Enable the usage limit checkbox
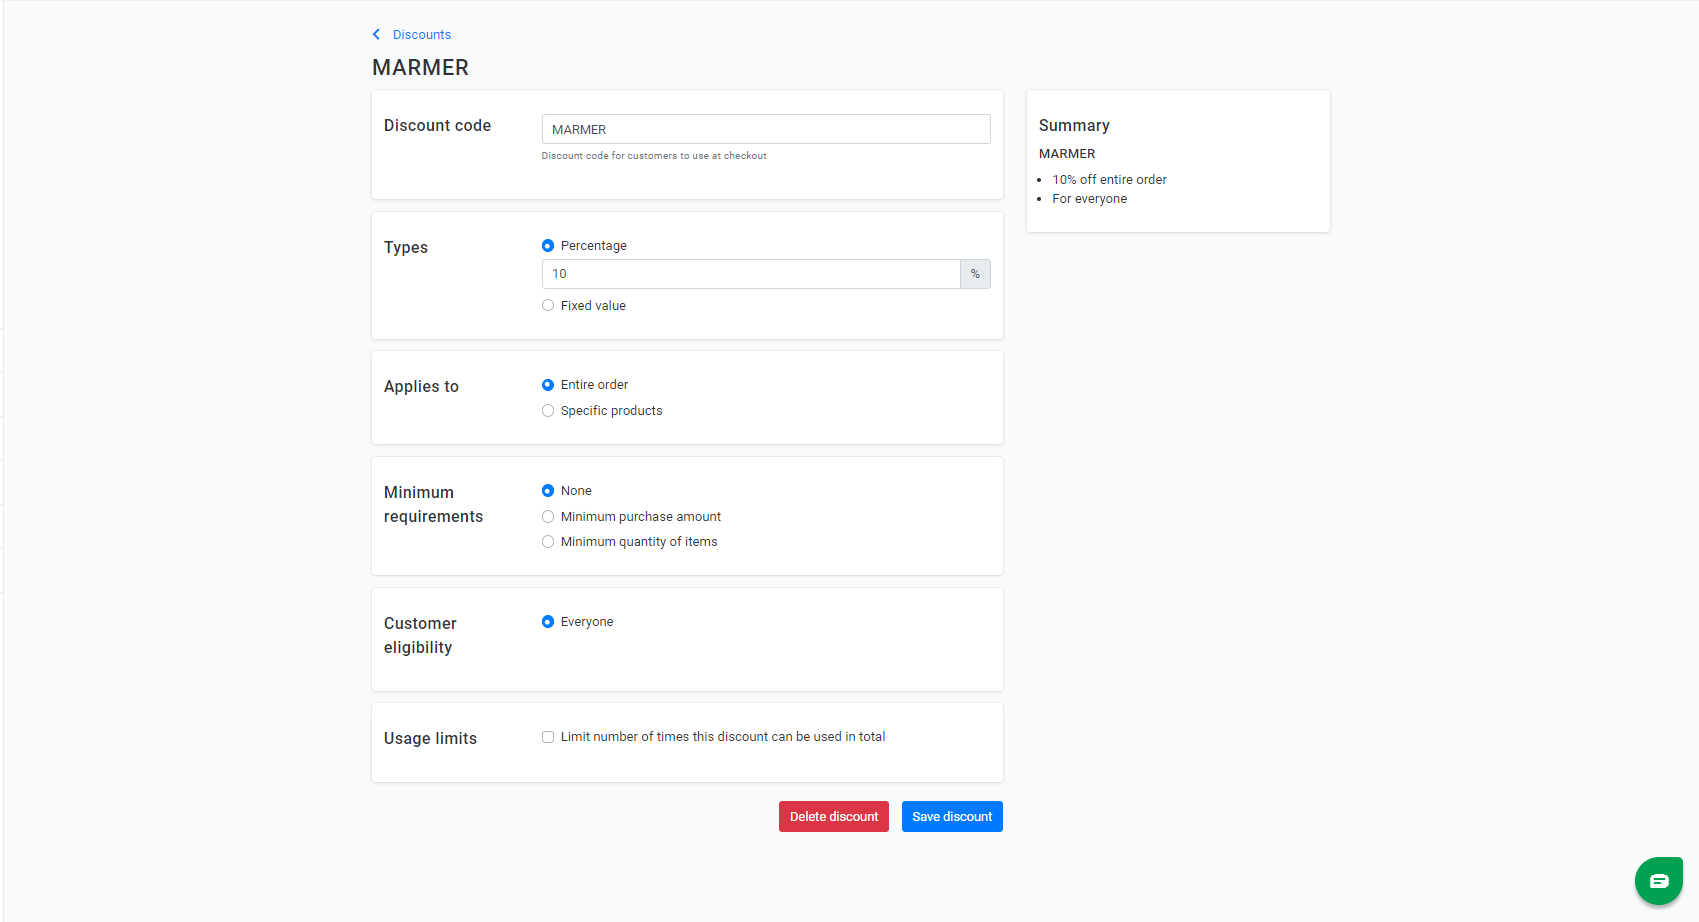Viewport: 1699px width, 922px height. click(x=548, y=737)
